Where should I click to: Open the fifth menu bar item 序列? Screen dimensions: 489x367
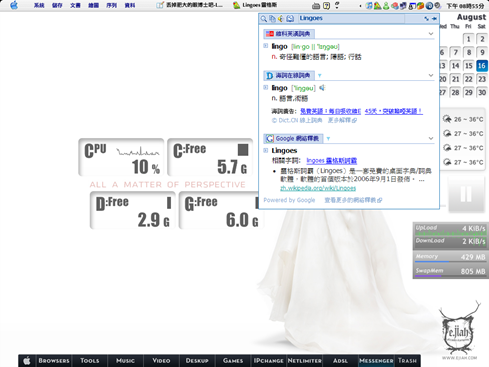coord(111,5)
